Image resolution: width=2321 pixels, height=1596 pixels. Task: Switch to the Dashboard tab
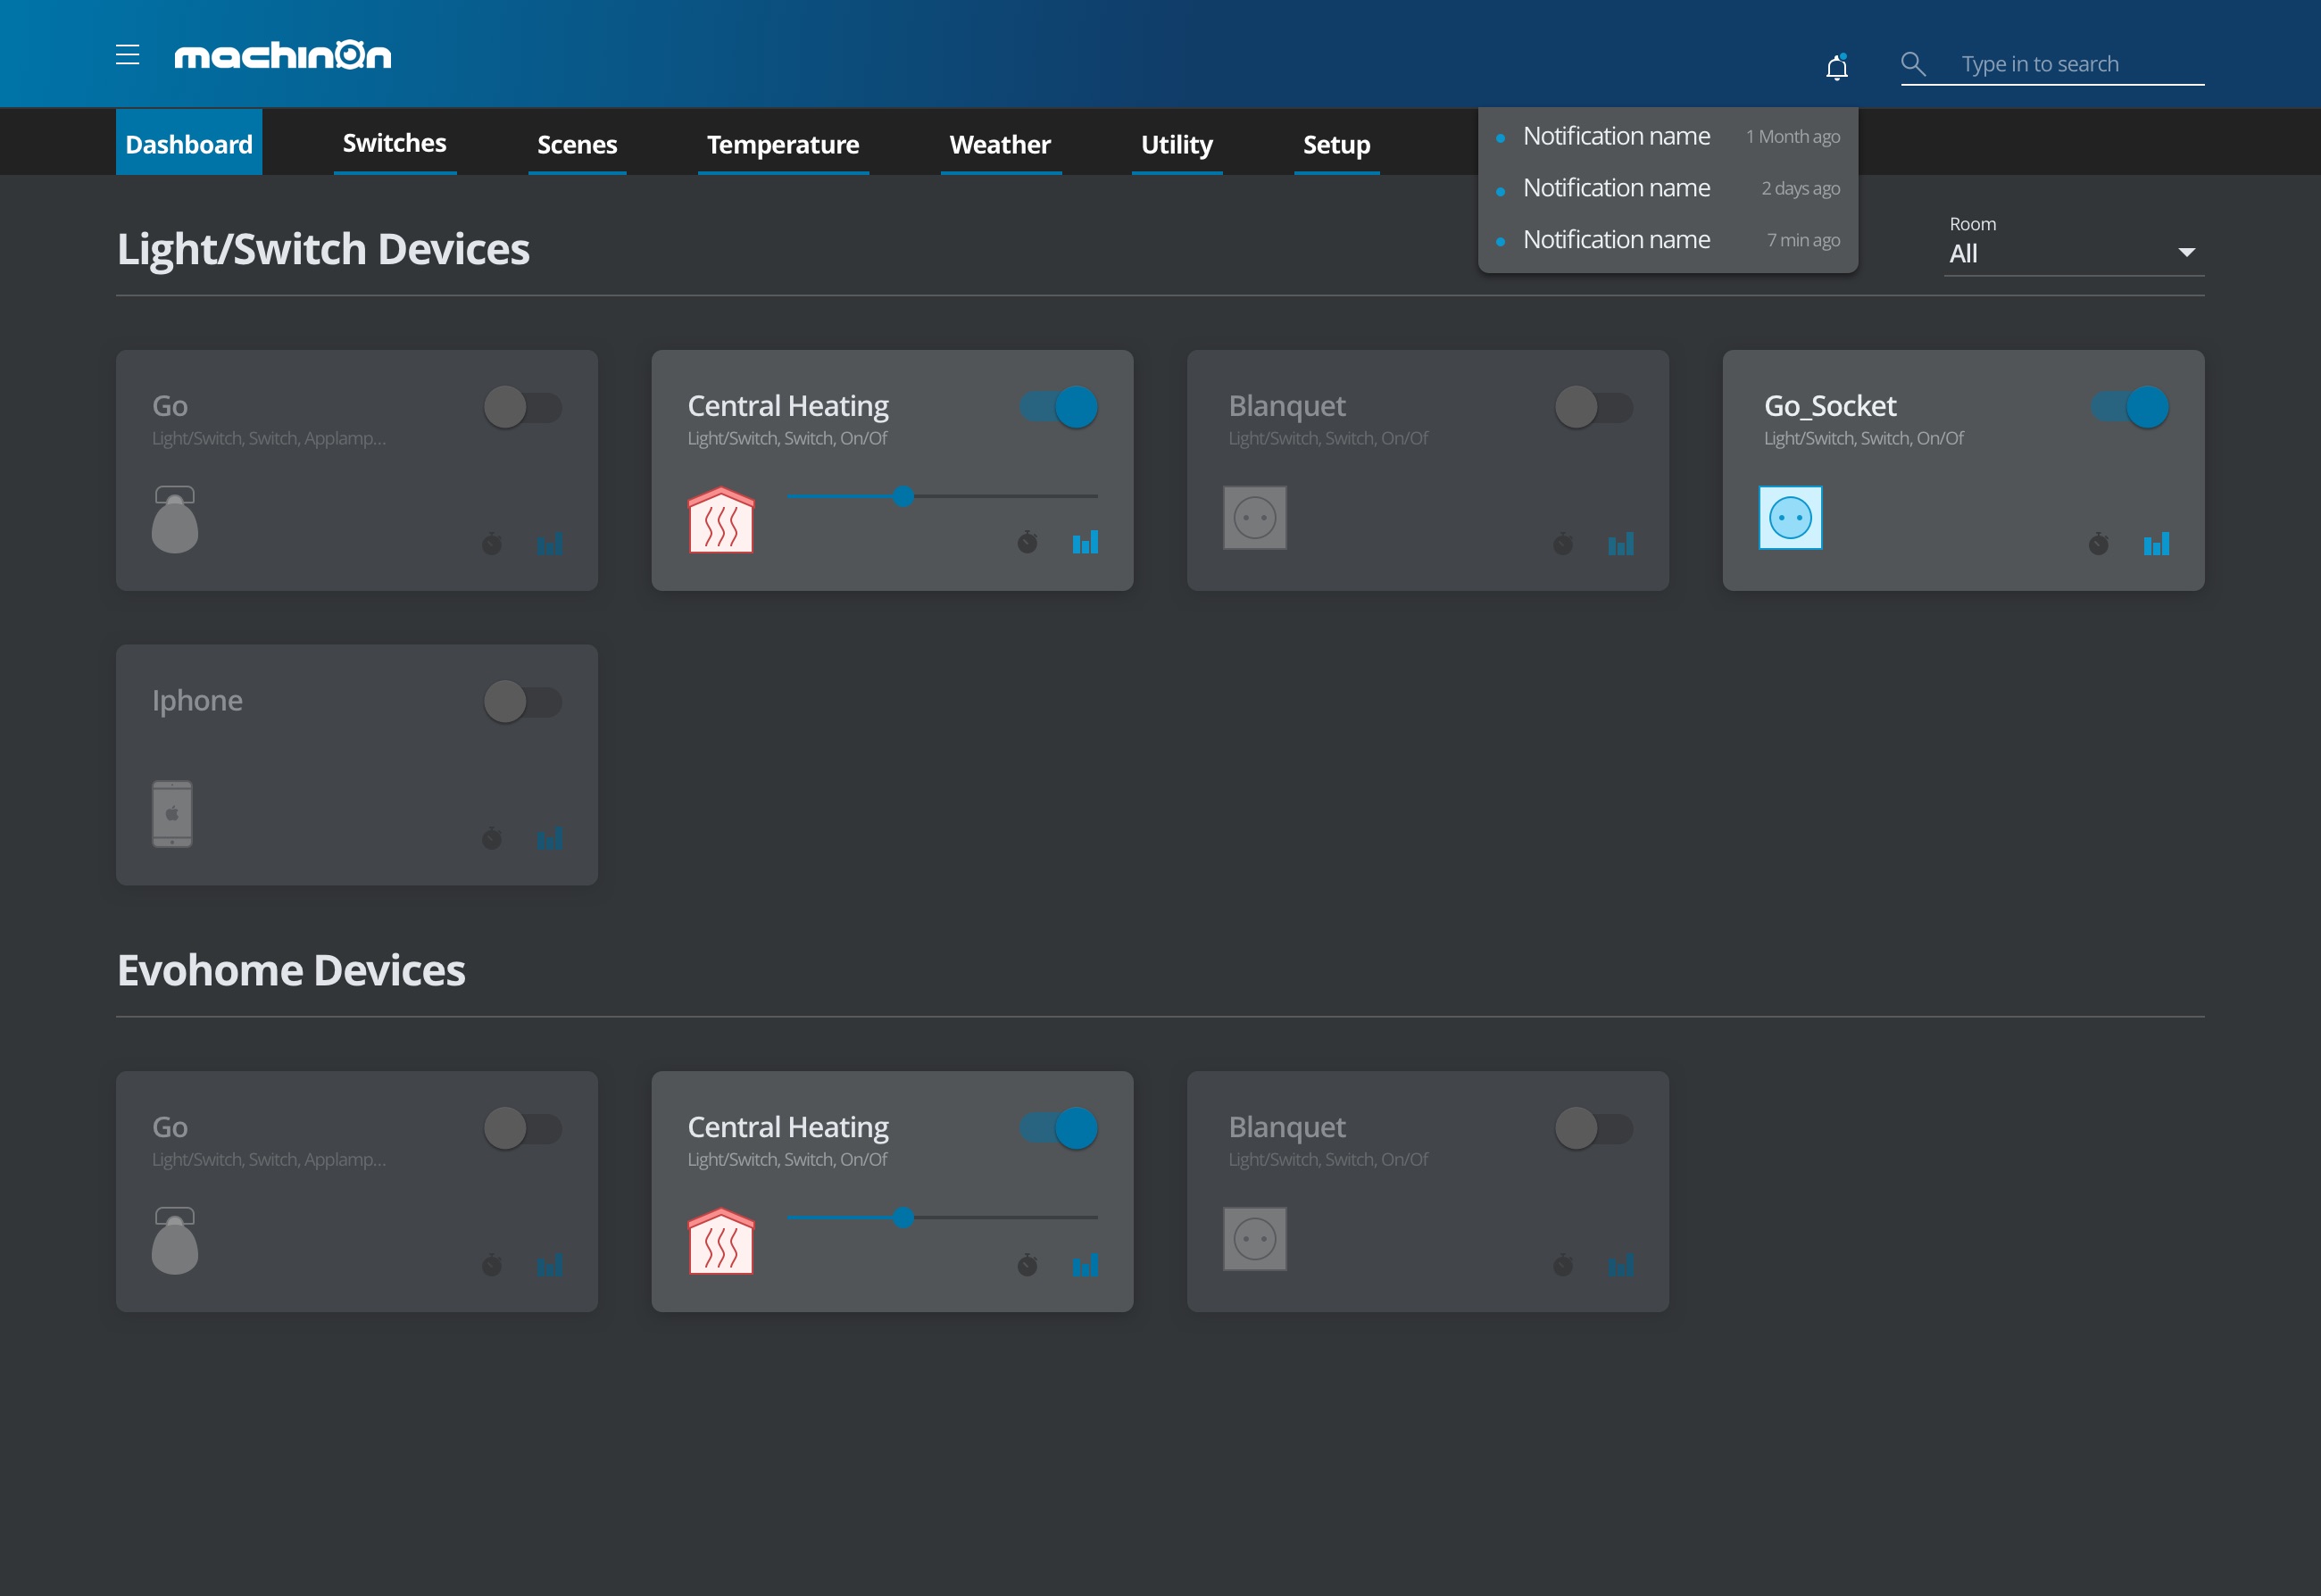click(x=189, y=143)
